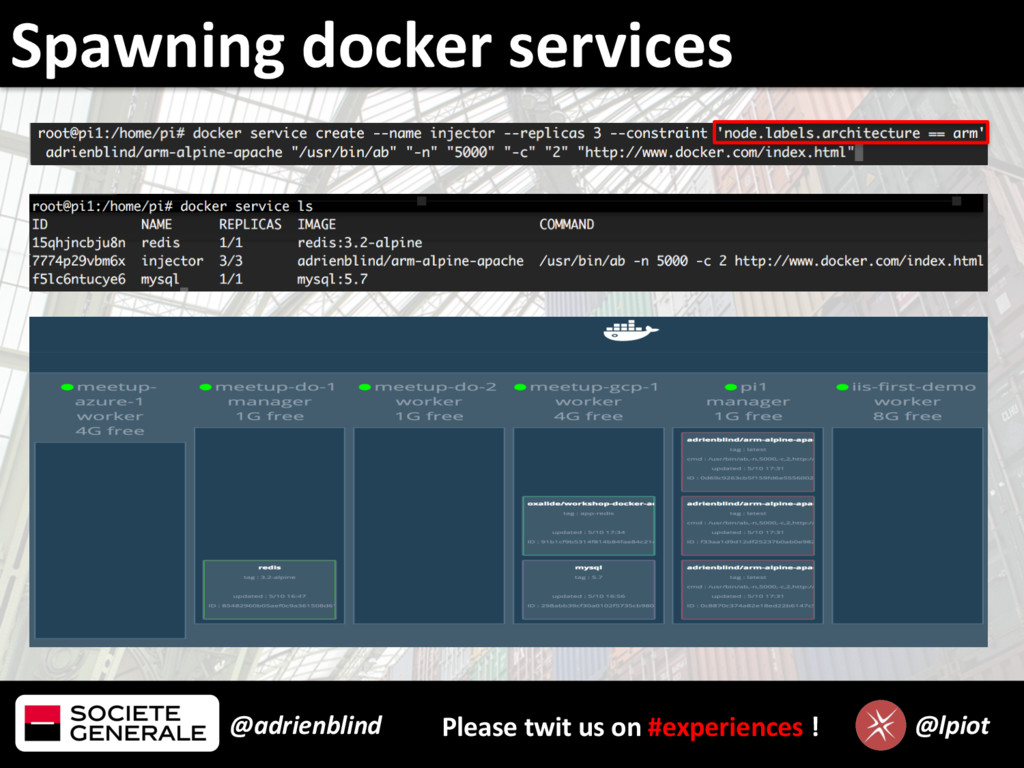Click the COMMAND column header

tap(567, 224)
